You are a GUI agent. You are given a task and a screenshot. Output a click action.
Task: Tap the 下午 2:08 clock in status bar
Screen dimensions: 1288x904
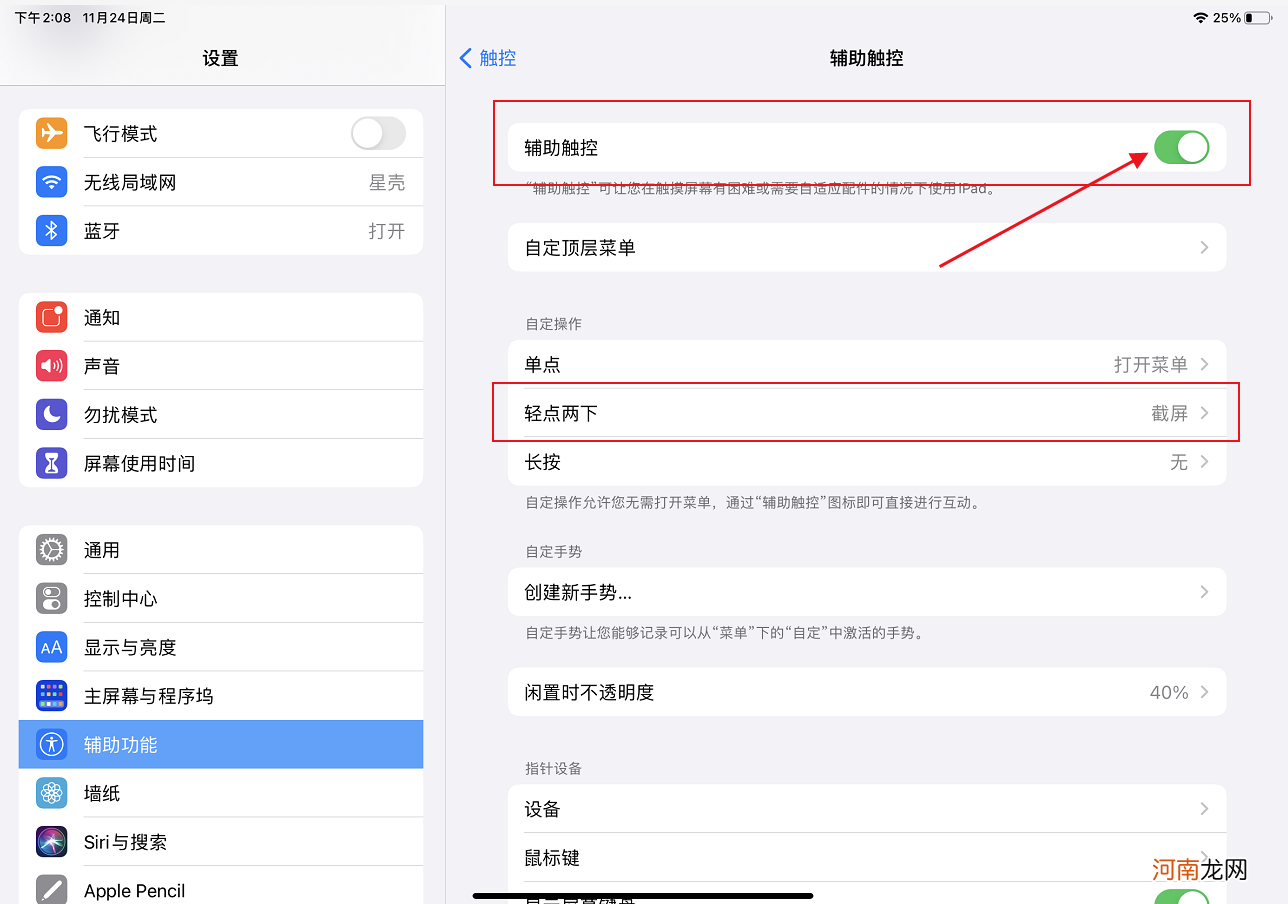coord(43,18)
